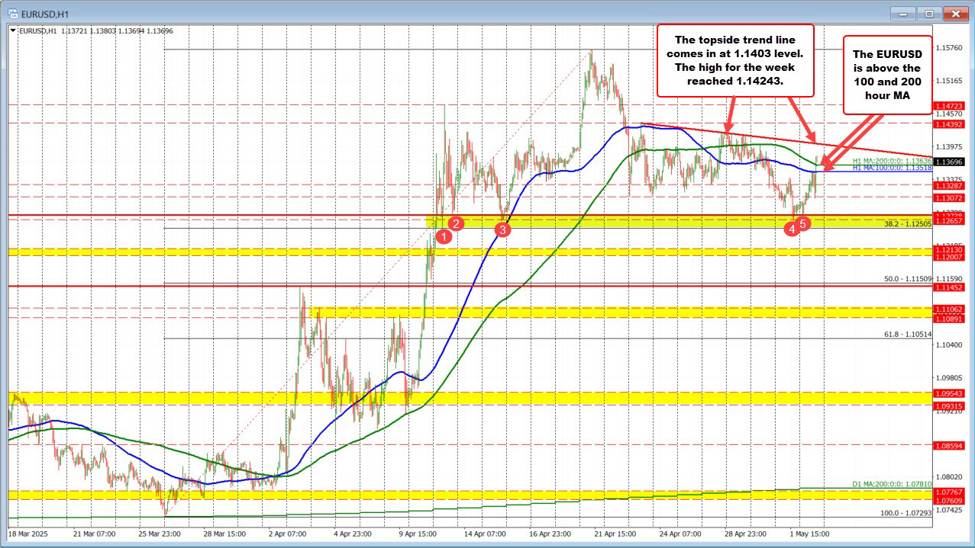The width and height of the screenshot is (975, 548).
Task: Minimize the EURUSD,H1 chart window
Action: coord(903,12)
